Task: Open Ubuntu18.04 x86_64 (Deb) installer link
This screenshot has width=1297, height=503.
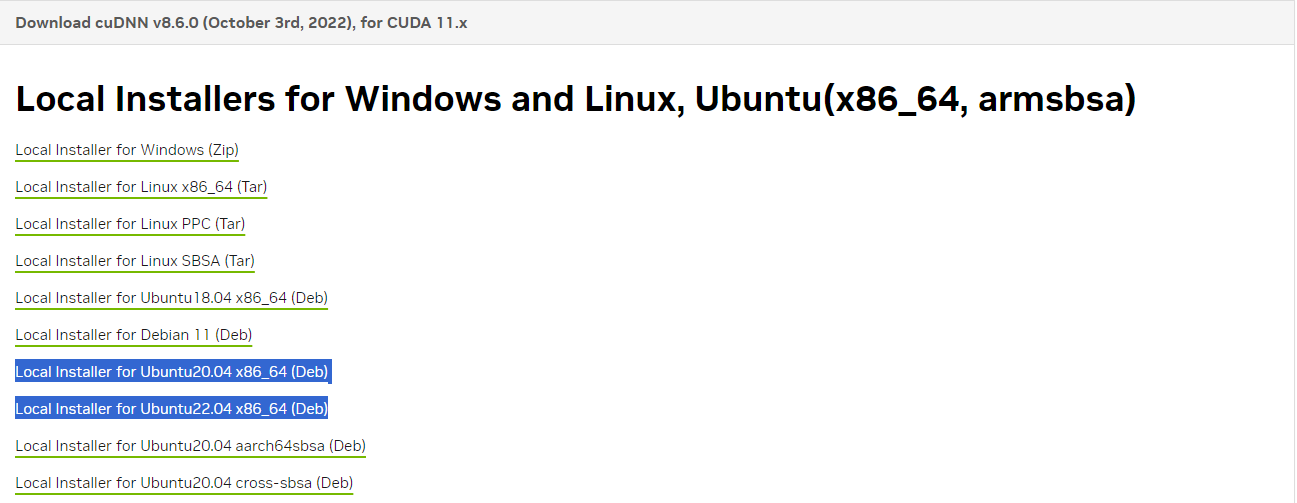Action: tap(171, 298)
